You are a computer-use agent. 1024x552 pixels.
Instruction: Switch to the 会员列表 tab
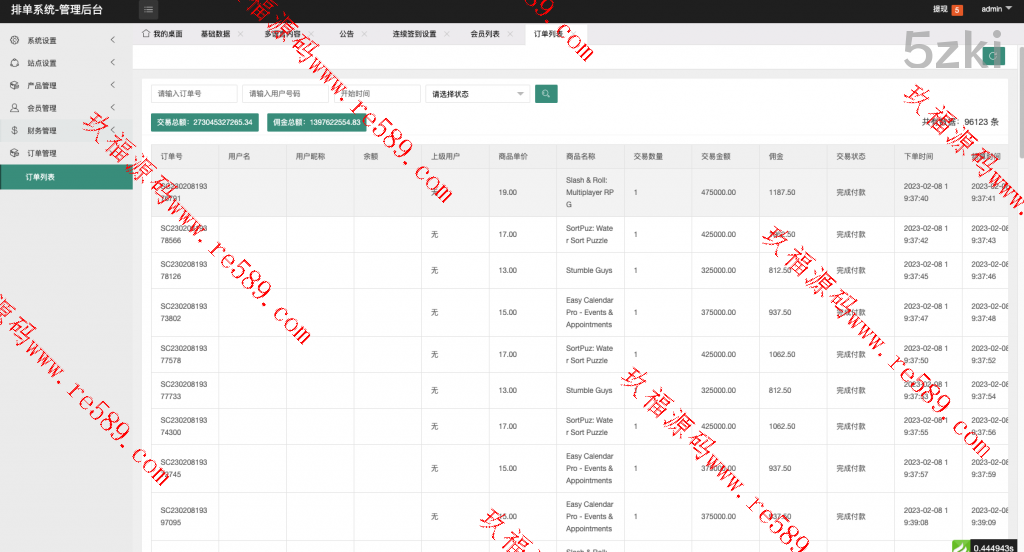click(x=485, y=34)
